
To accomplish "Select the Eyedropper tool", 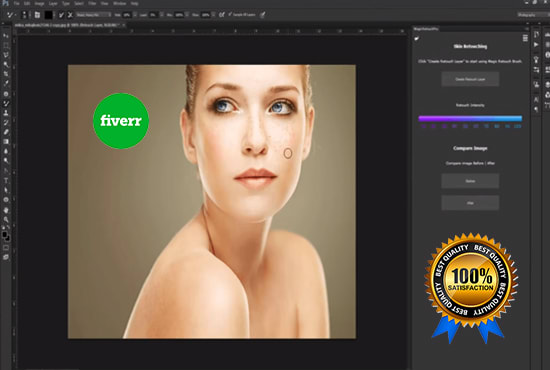I will 6,83.
